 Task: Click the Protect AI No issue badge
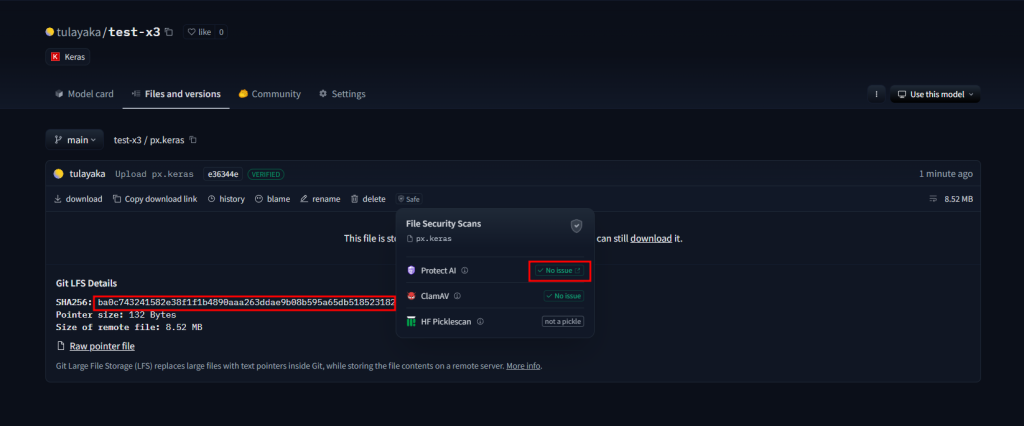559,270
